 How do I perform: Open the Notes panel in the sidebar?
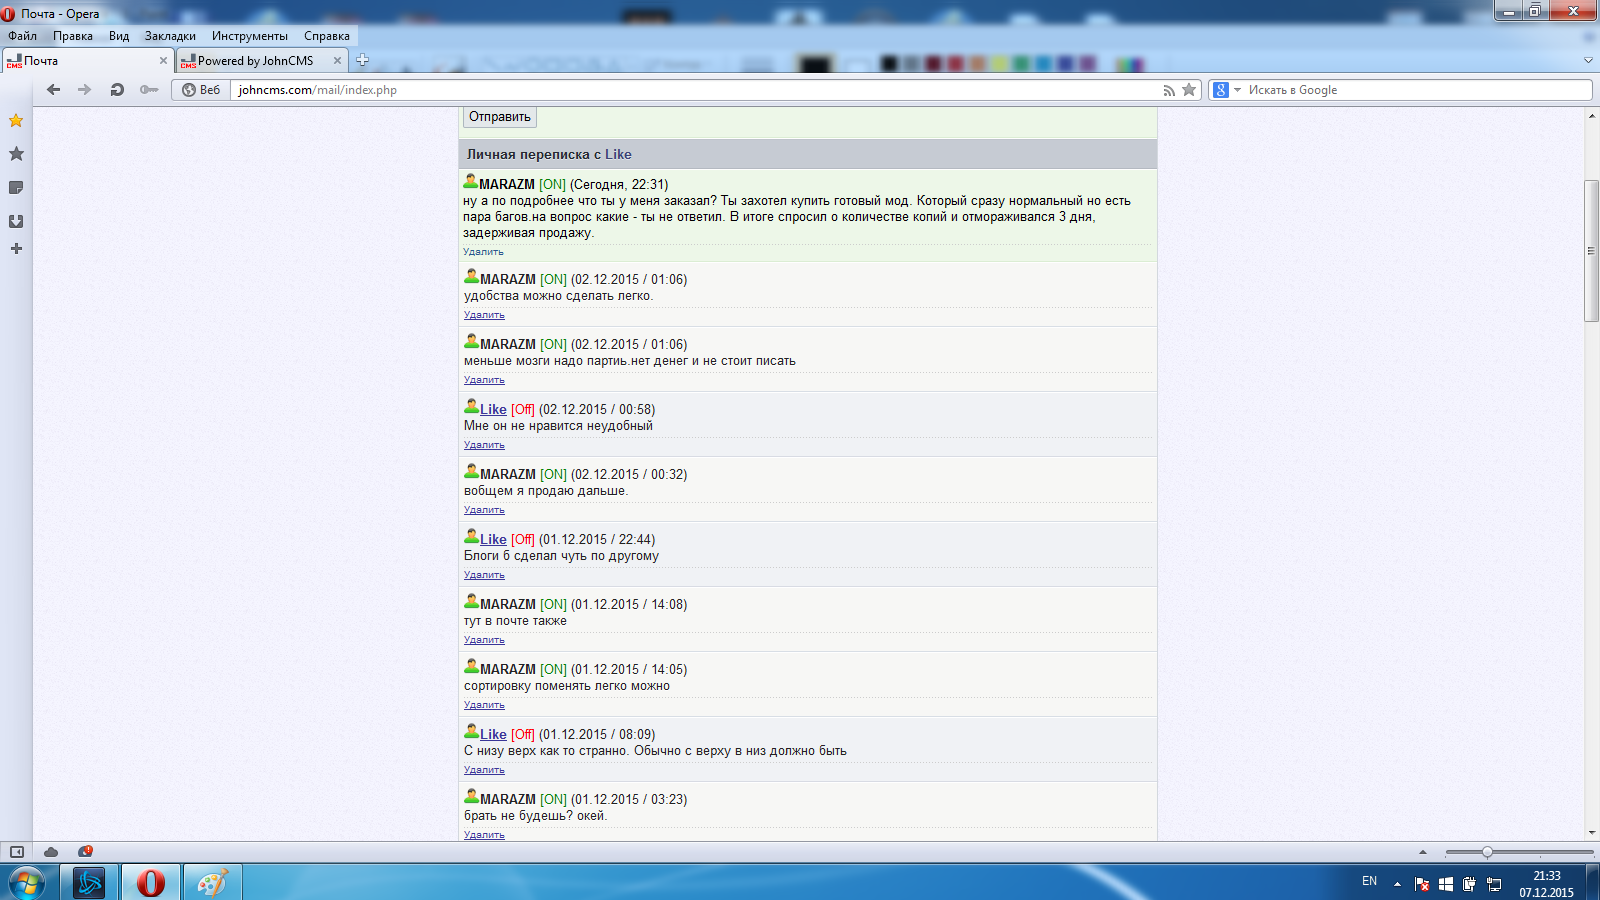(16, 188)
